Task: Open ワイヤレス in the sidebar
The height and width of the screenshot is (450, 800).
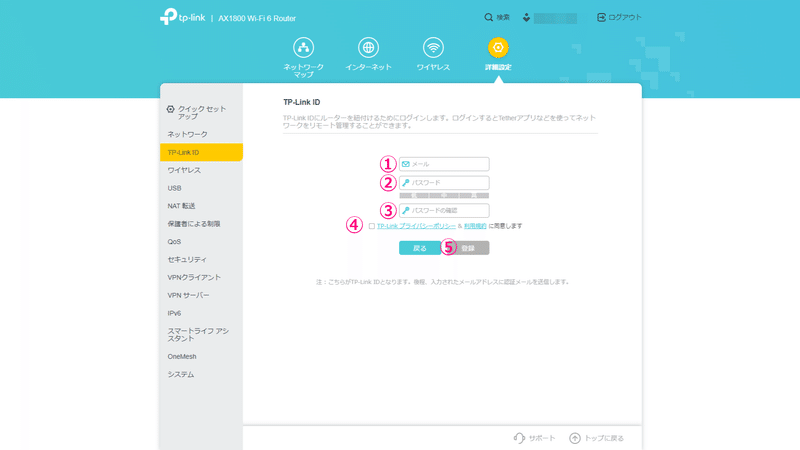Action: point(201,170)
